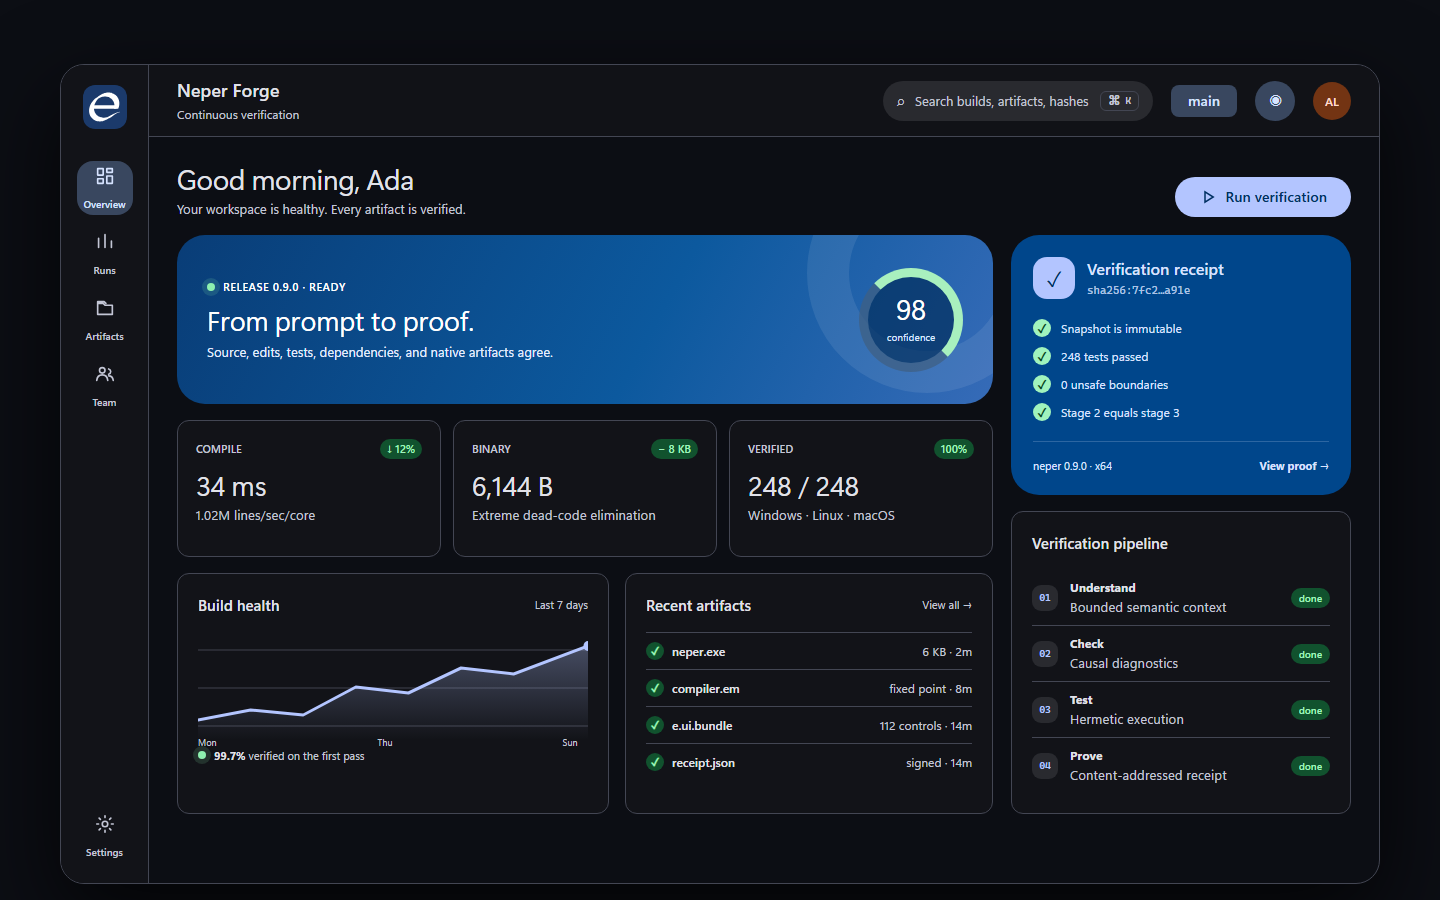Click the search magnifier icon

click(x=900, y=102)
